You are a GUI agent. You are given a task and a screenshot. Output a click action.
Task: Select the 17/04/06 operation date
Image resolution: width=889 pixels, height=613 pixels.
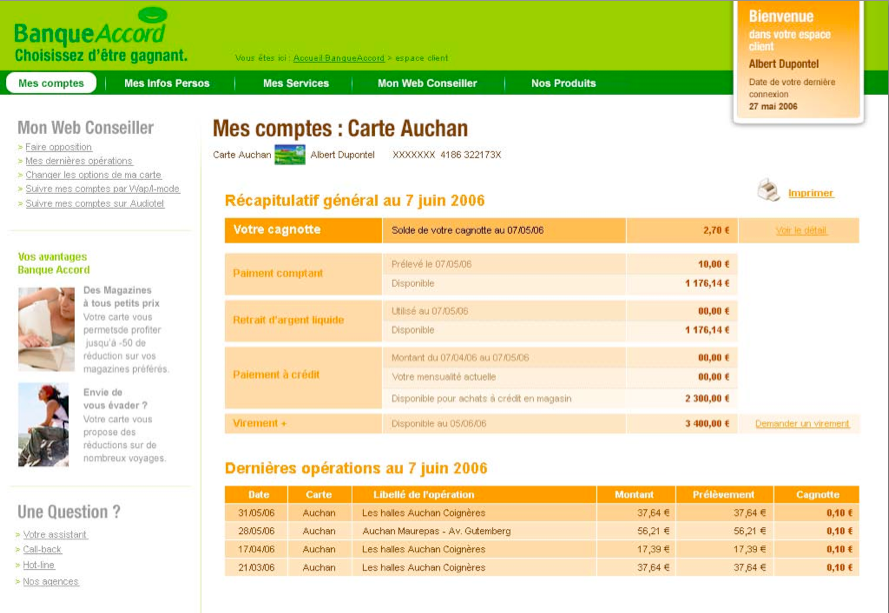pos(256,549)
